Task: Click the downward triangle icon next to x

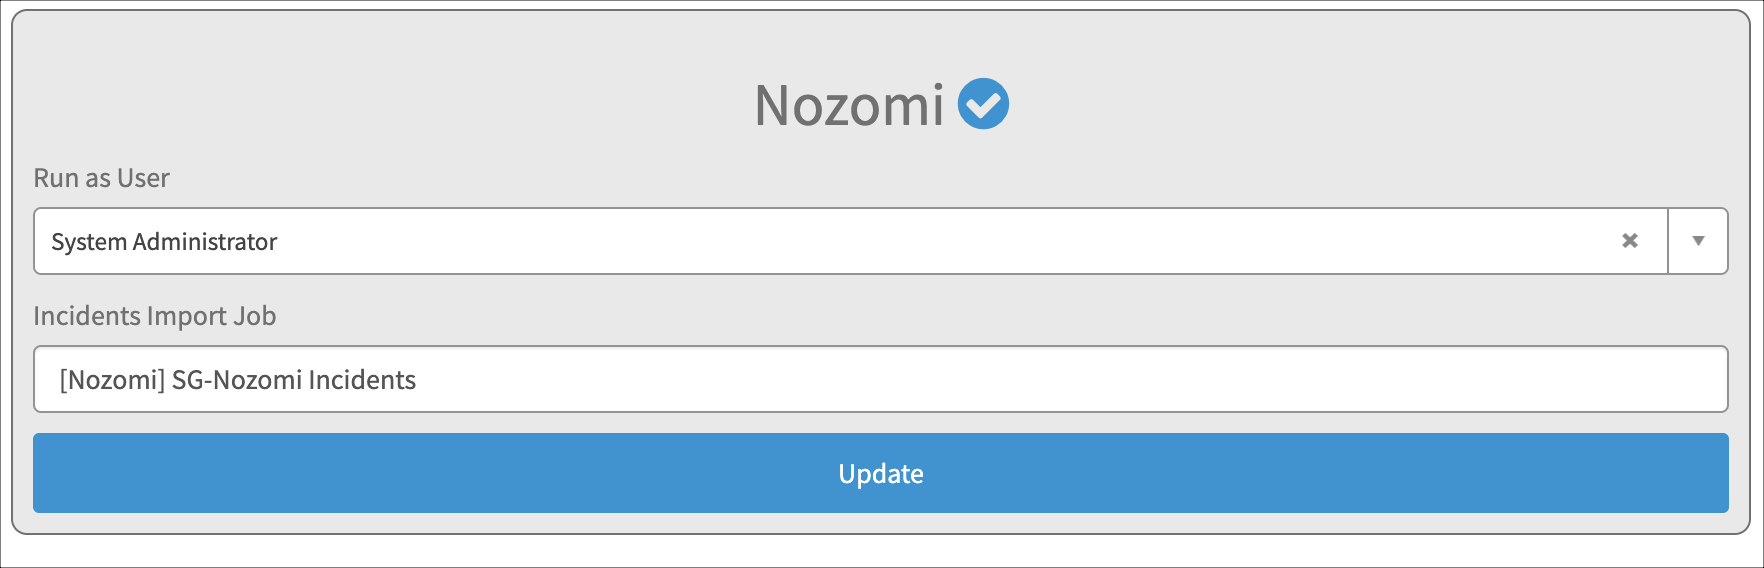Action: [x=1698, y=241]
